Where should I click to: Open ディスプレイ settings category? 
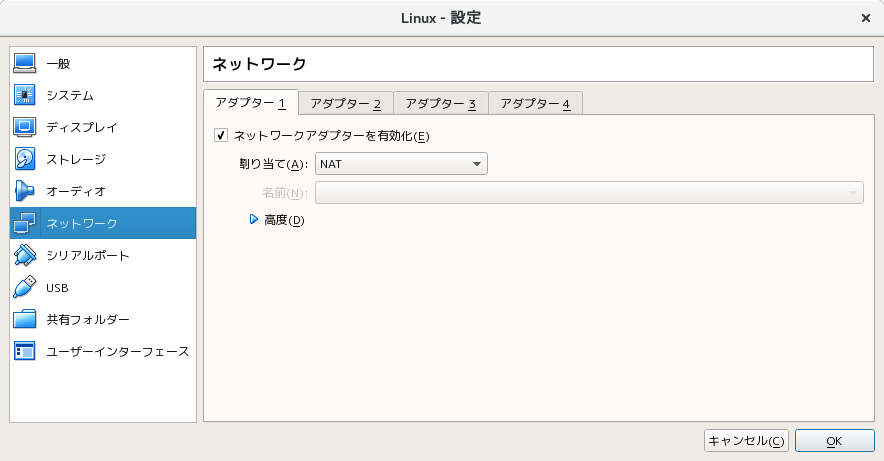point(82,127)
